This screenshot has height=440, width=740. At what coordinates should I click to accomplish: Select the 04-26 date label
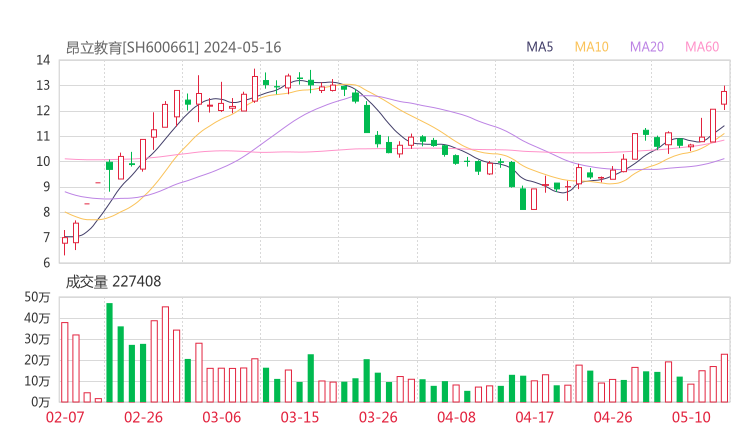point(613,417)
